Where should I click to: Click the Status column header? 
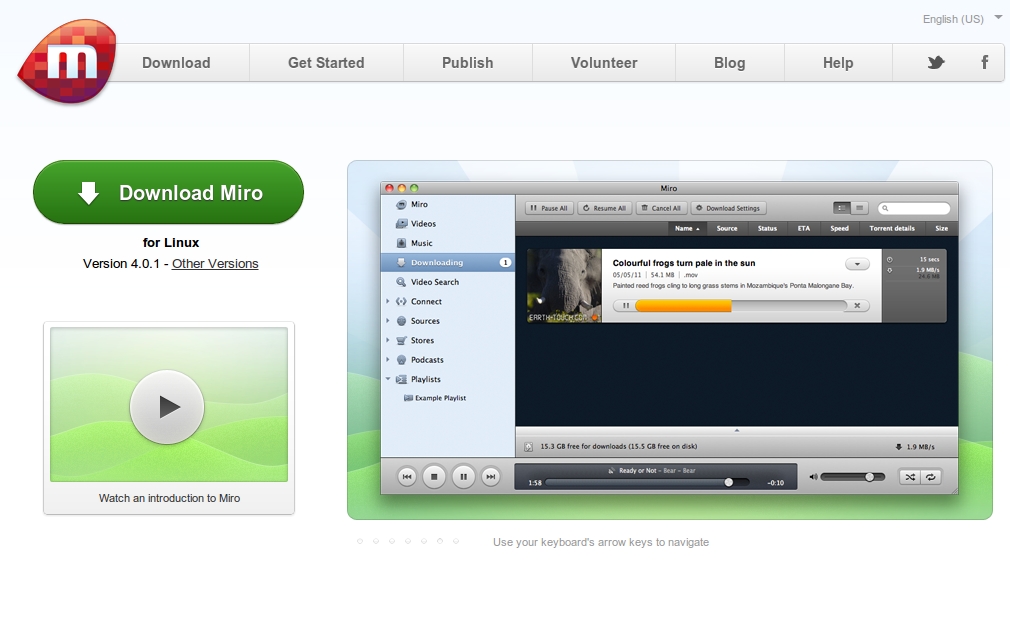767,228
